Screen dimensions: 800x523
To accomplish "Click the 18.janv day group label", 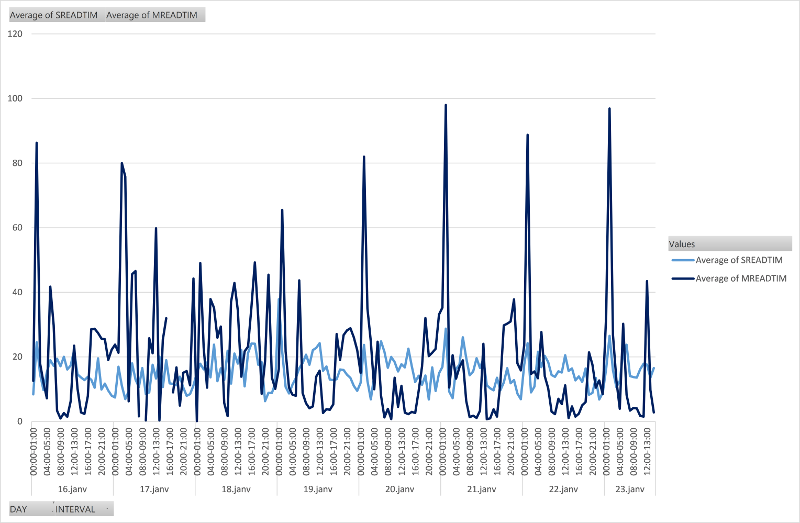I will click(235, 489).
